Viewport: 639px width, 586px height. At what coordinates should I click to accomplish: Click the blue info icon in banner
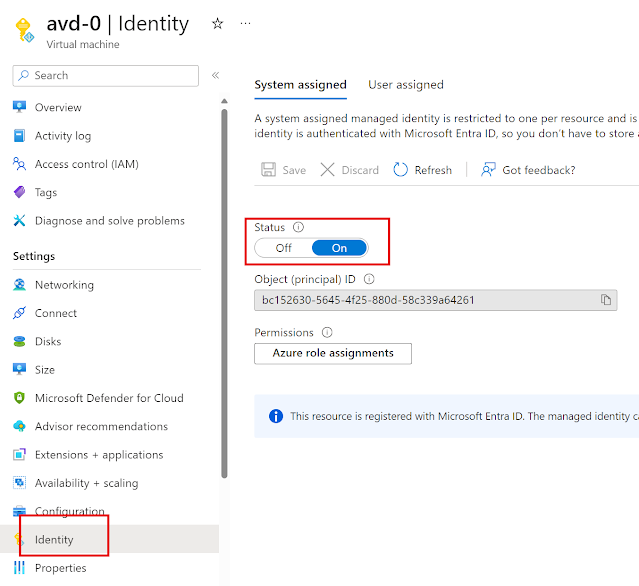pos(276,416)
